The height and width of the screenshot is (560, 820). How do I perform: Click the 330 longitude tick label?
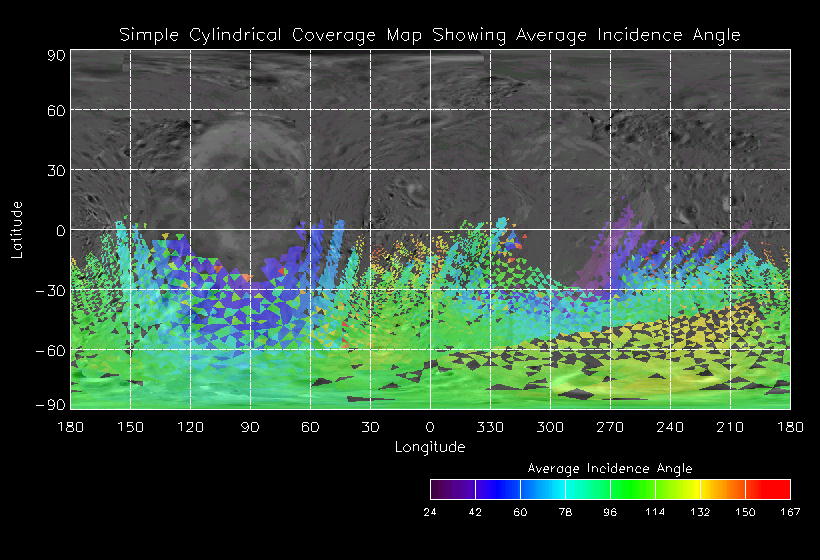490,427
